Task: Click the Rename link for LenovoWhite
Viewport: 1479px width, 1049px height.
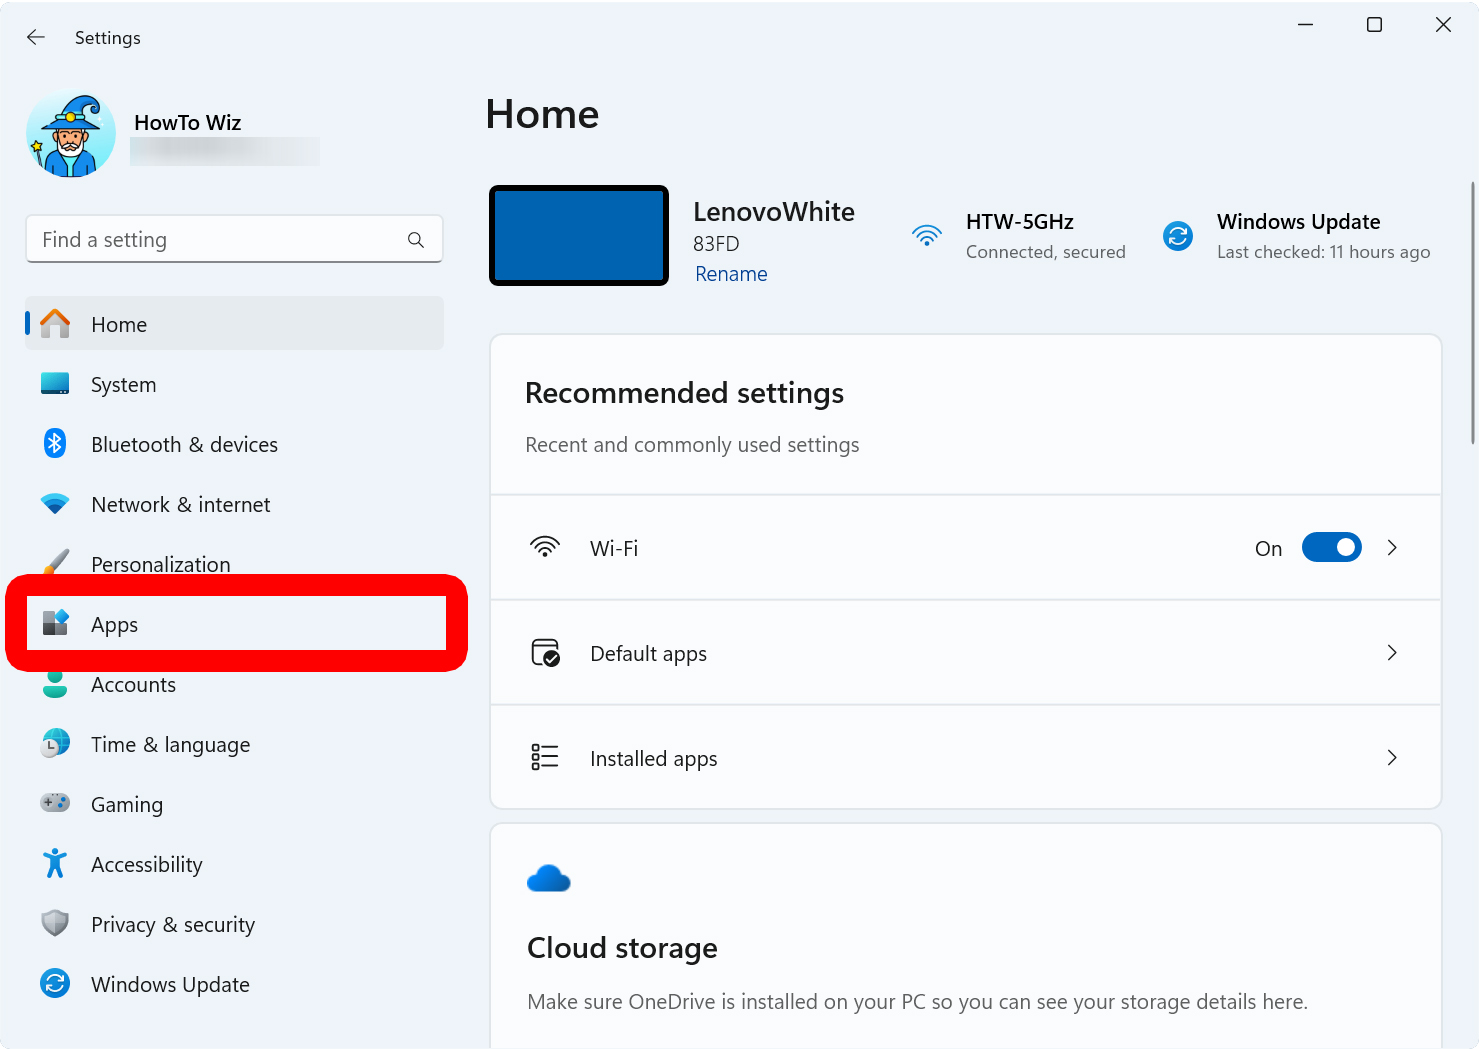Action: tap(731, 274)
